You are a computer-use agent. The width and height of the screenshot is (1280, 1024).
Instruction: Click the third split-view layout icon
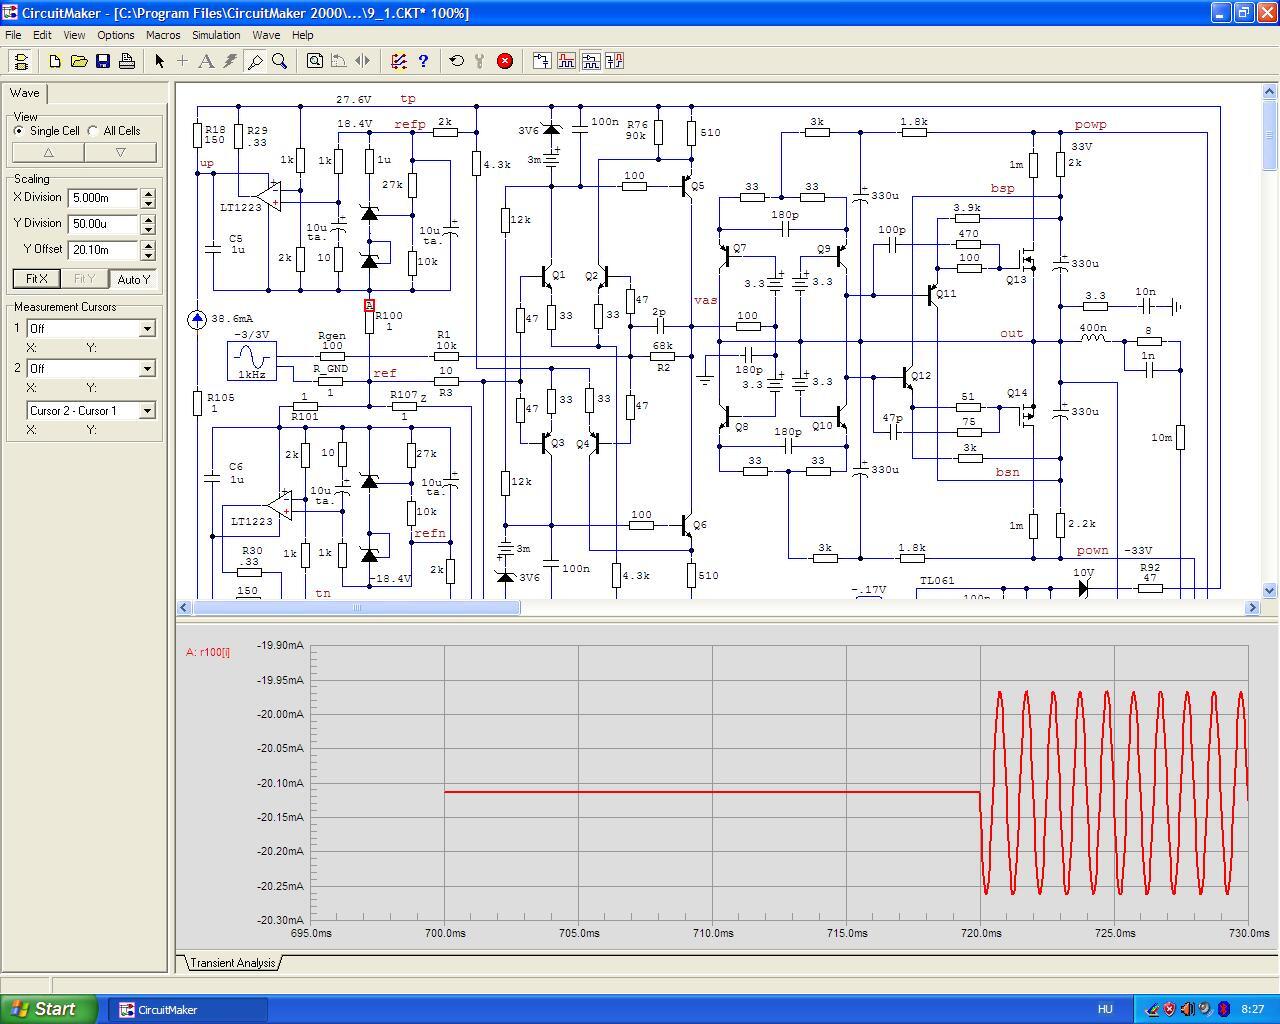590,61
